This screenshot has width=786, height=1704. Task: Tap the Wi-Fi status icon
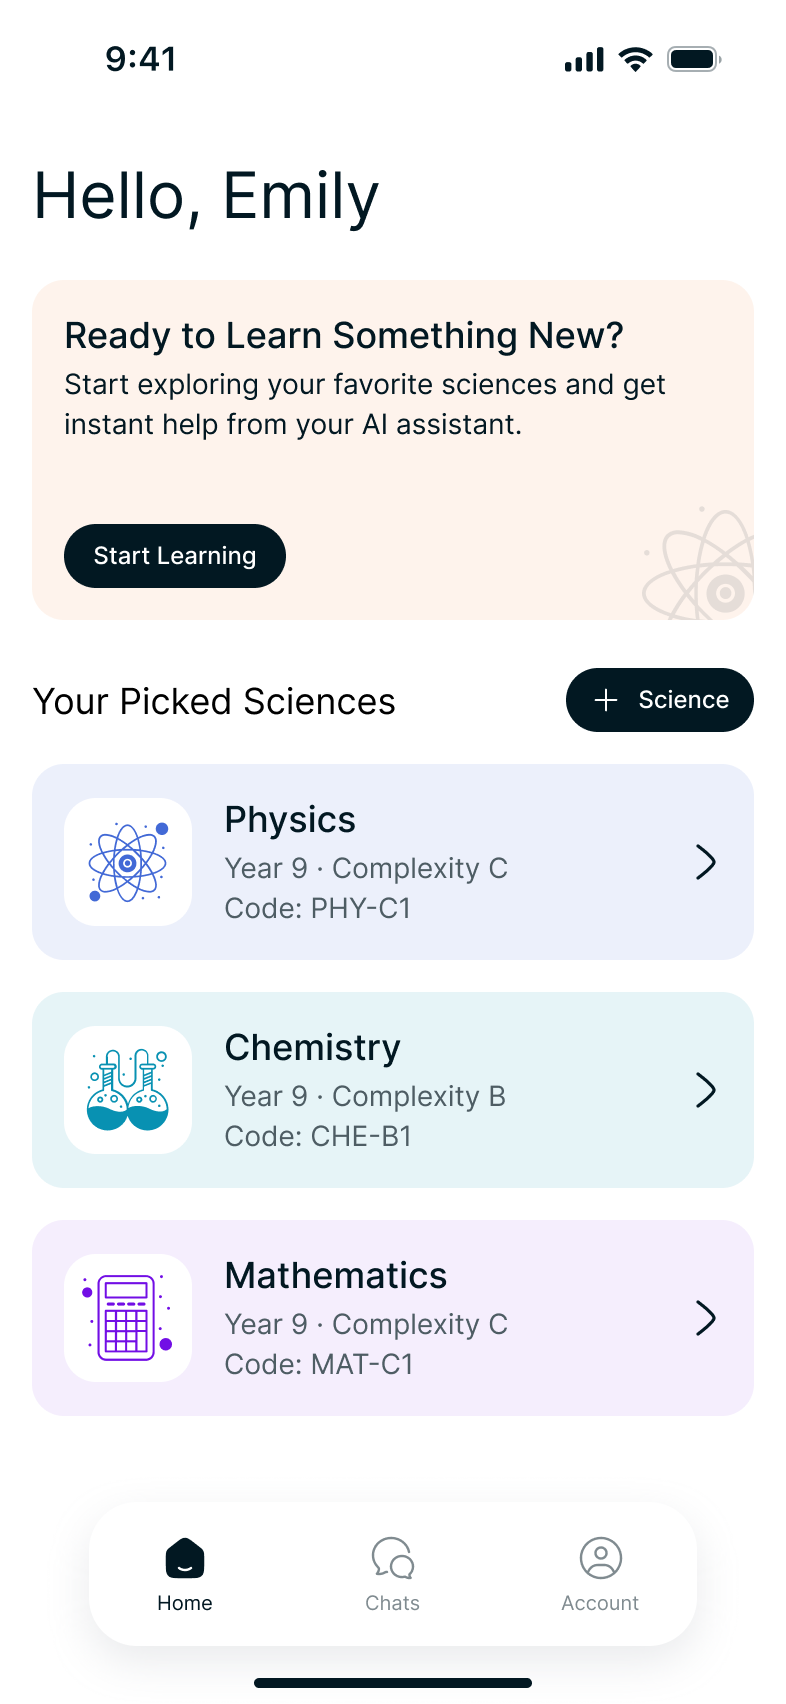point(635,59)
